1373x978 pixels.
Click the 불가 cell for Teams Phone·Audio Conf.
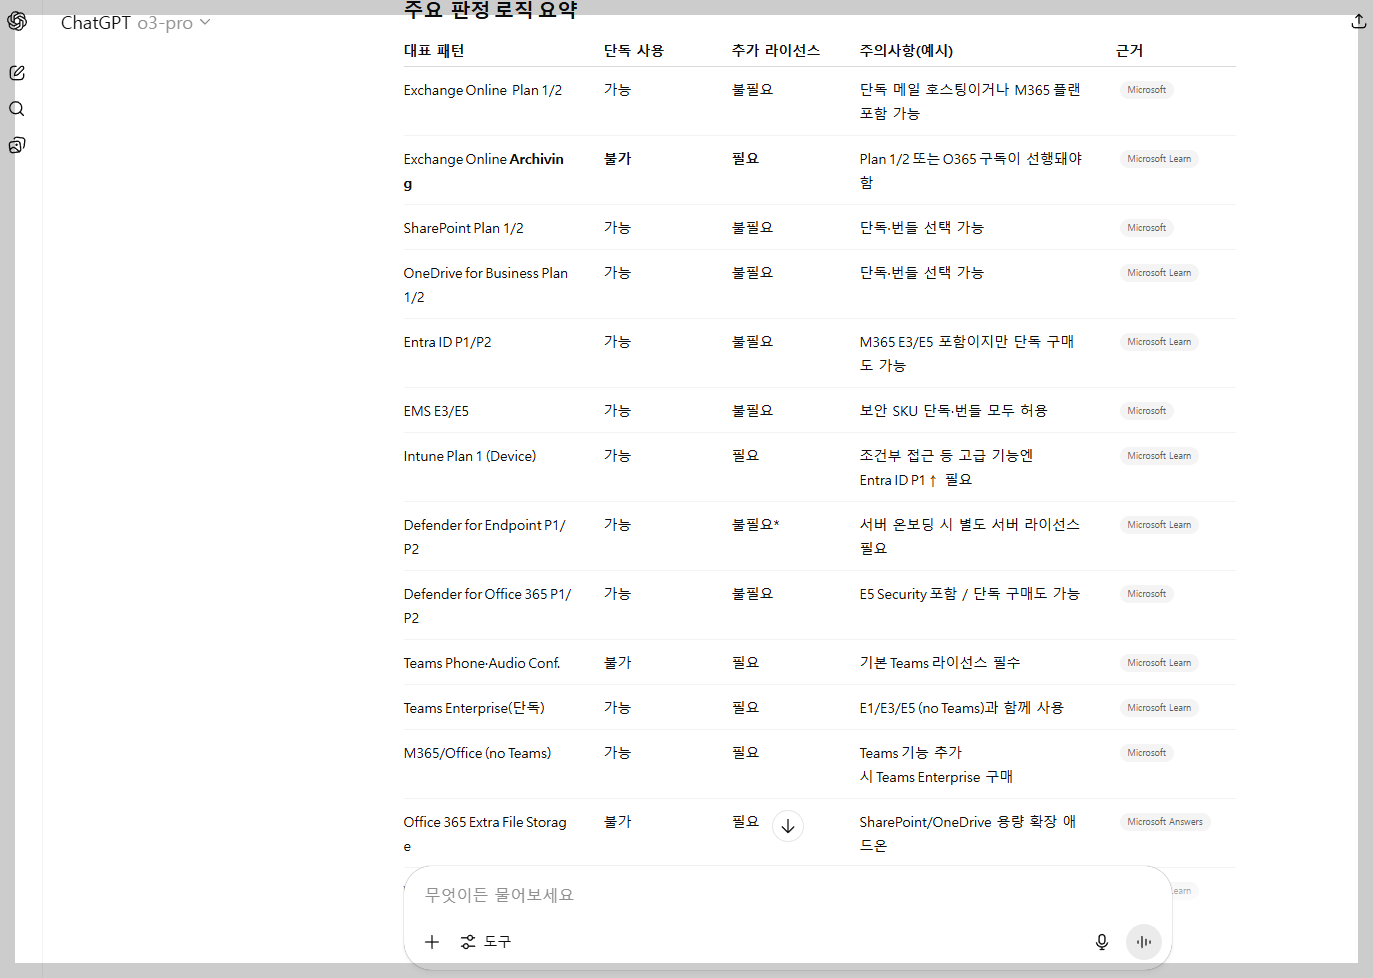pyautogui.click(x=617, y=663)
